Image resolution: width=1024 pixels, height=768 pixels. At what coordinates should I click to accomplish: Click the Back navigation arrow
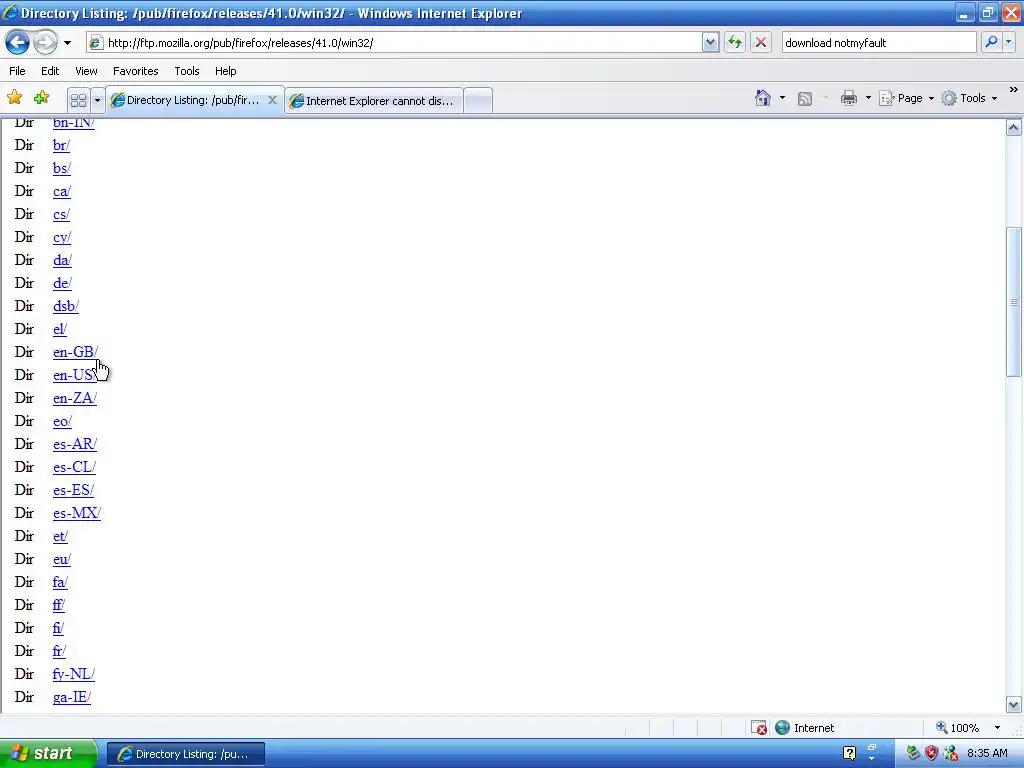tap(18, 43)
